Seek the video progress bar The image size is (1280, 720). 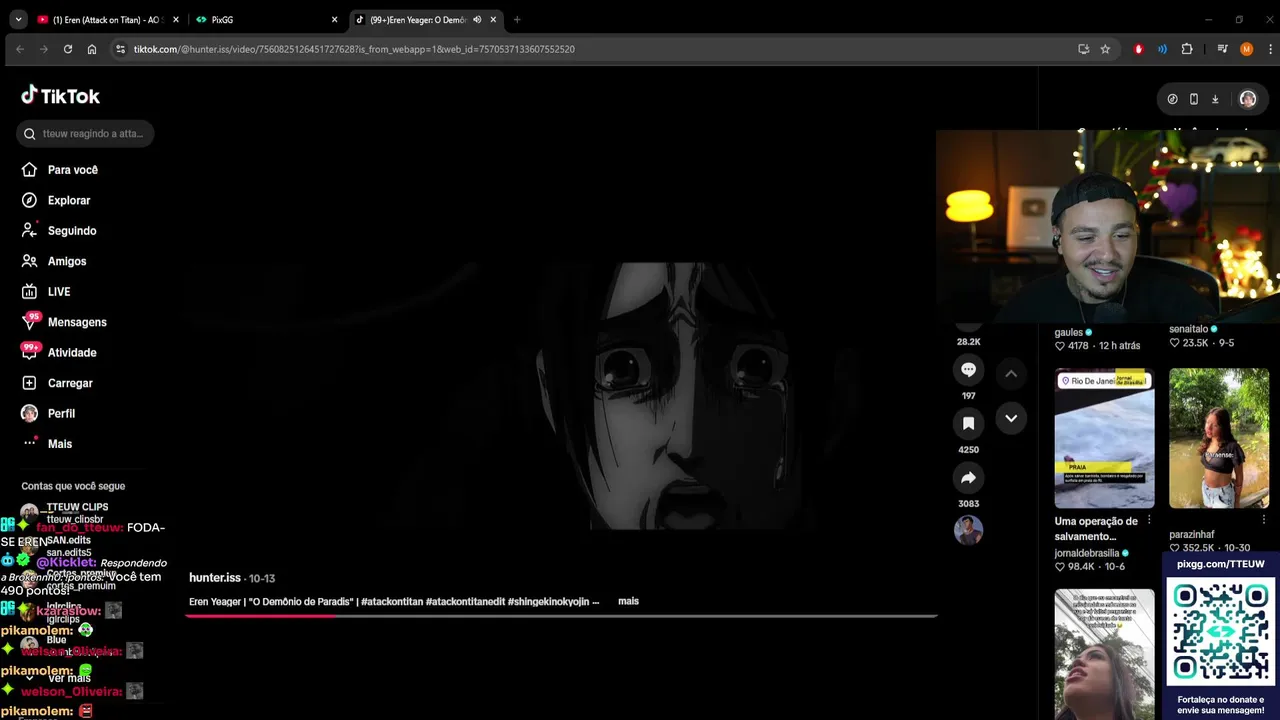560,615
